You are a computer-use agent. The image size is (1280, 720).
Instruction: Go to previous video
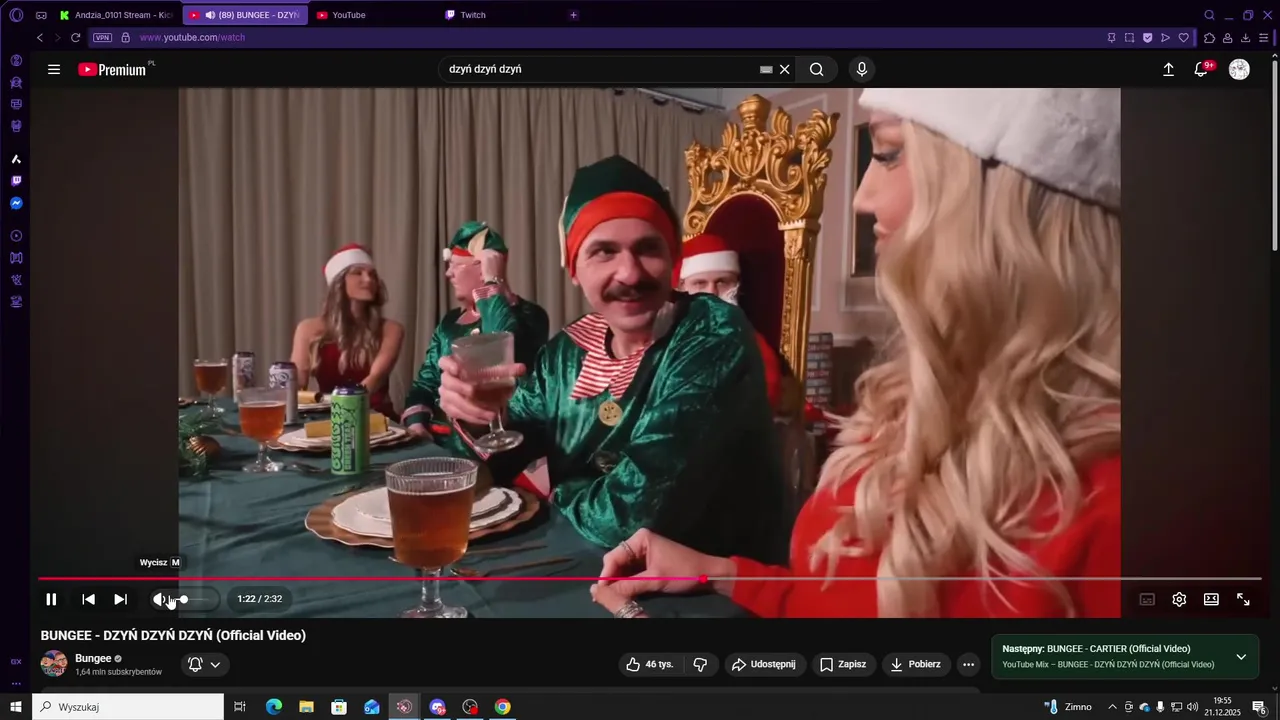[88, 599]
